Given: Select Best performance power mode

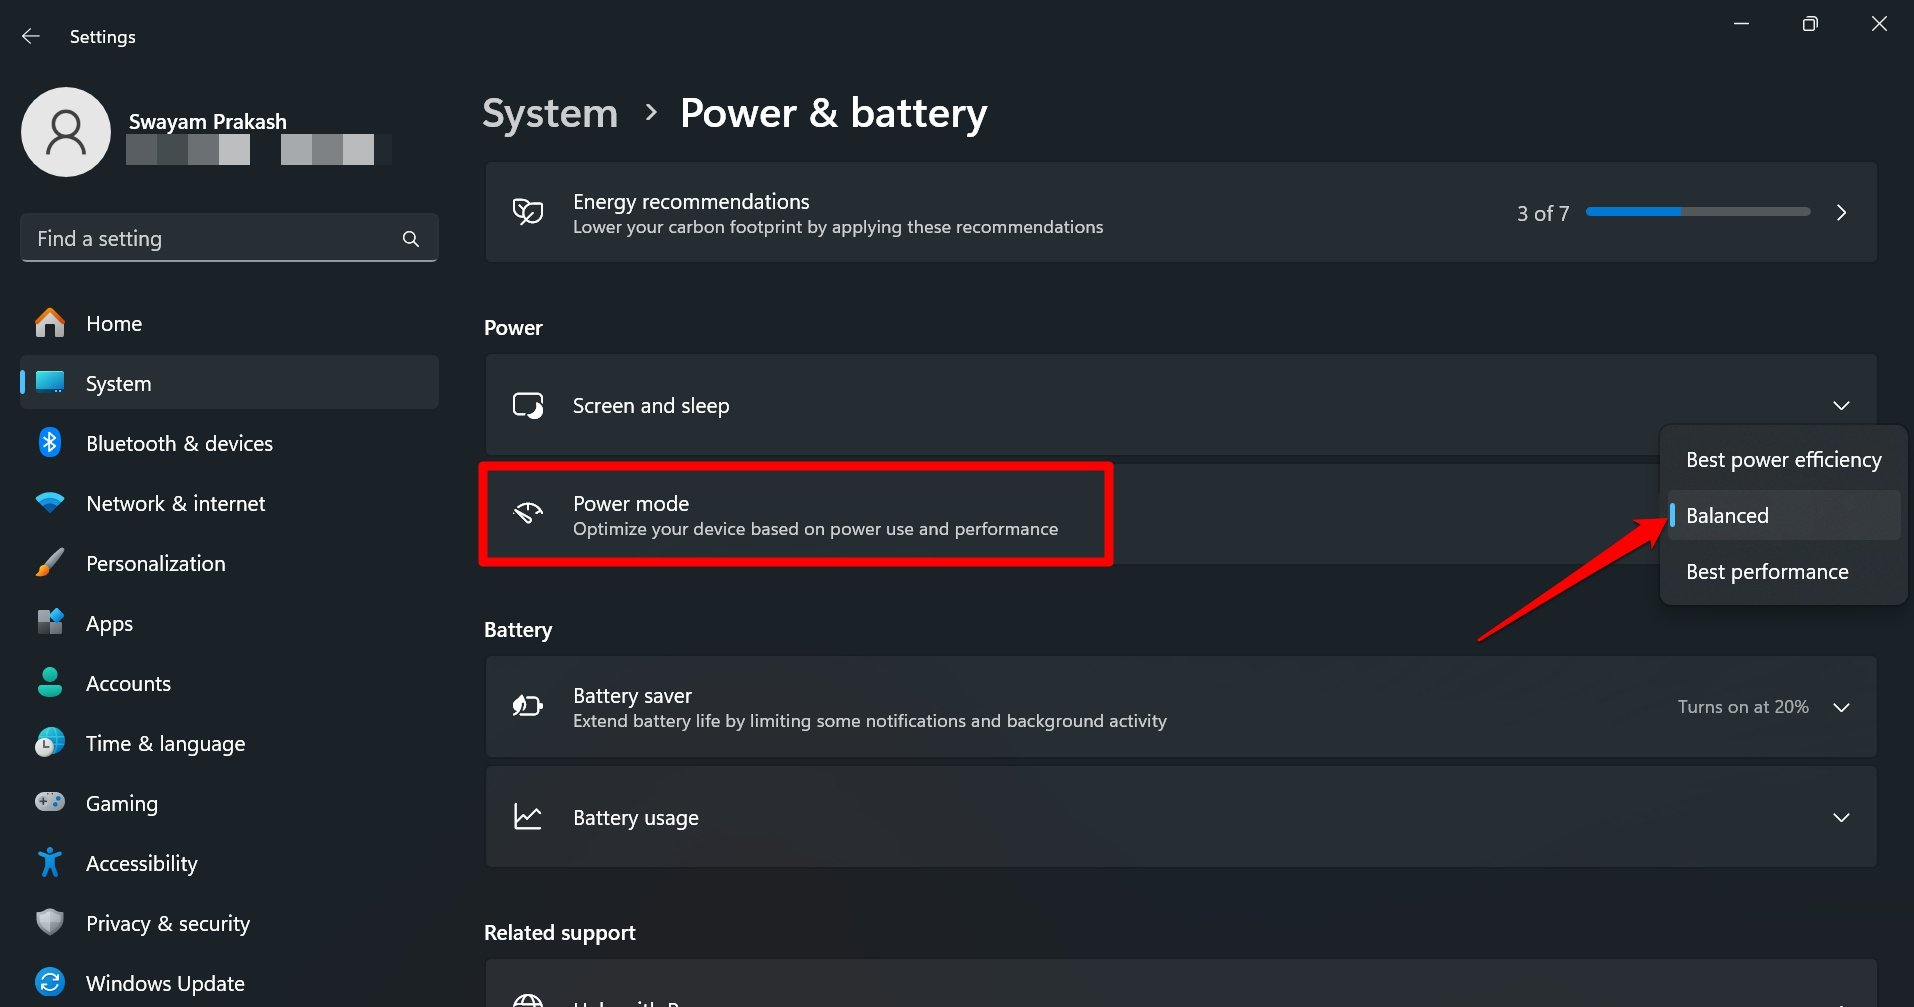Looking at the screenshot, I should (1767, 571).
